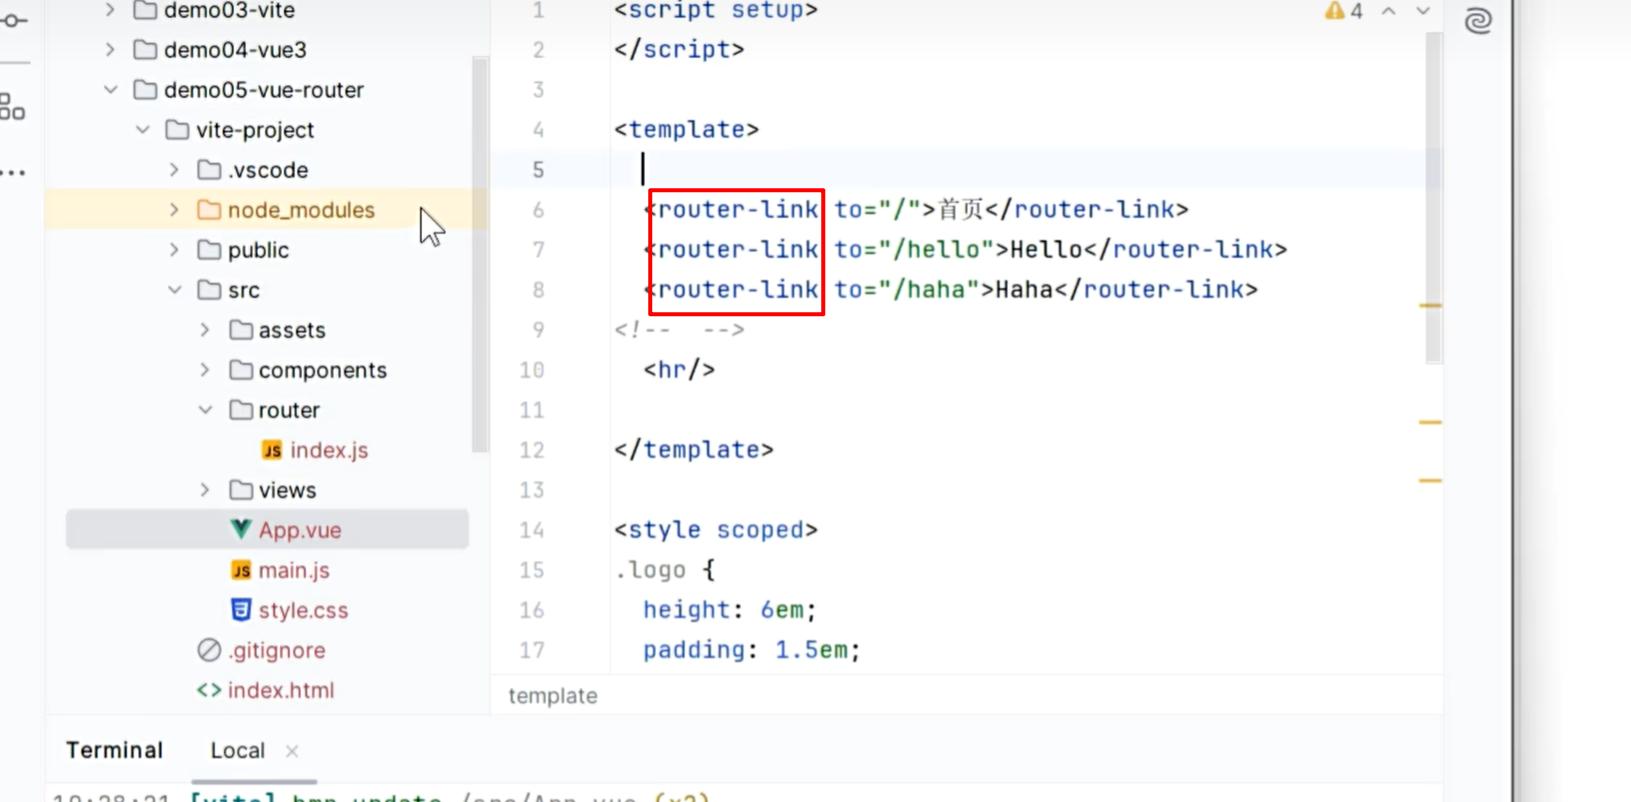Click the <script setup> tag on line 1
1631x802 pixels.
(716, 11)
